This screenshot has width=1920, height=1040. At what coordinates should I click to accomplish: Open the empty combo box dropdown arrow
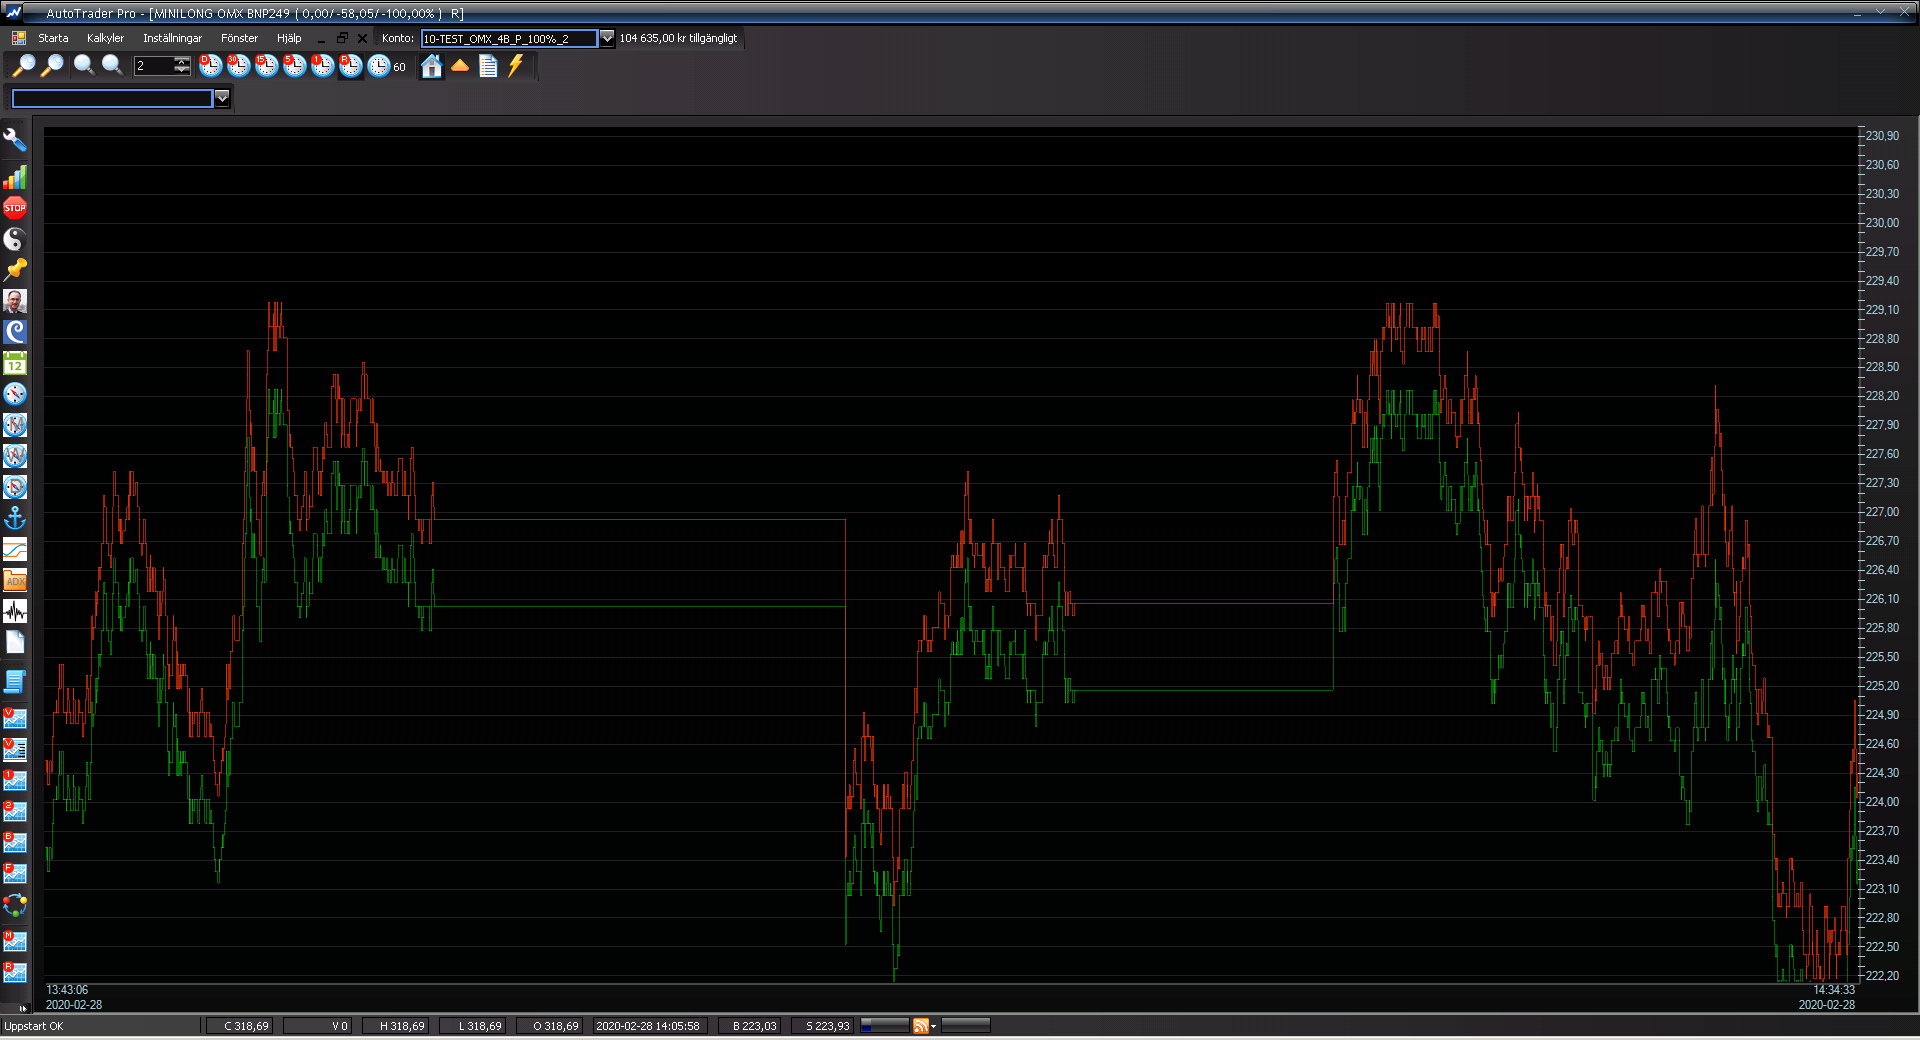222,98
